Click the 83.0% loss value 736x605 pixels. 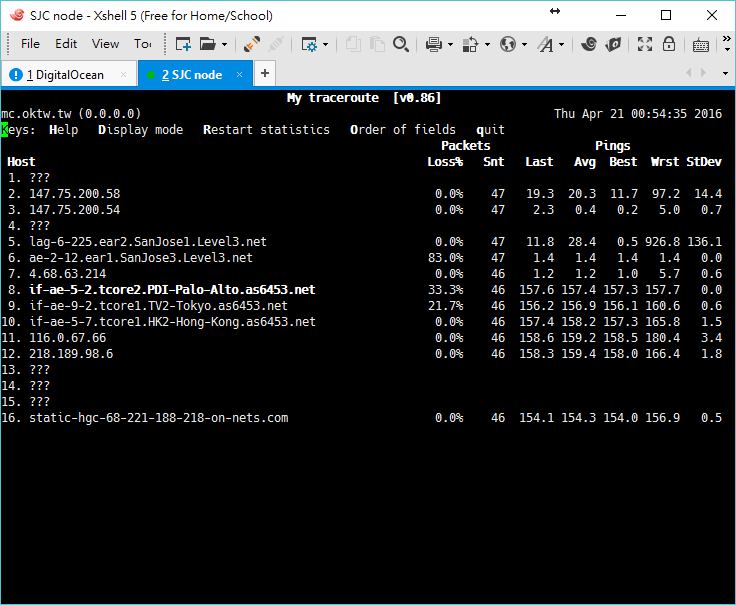pos(445,258)
